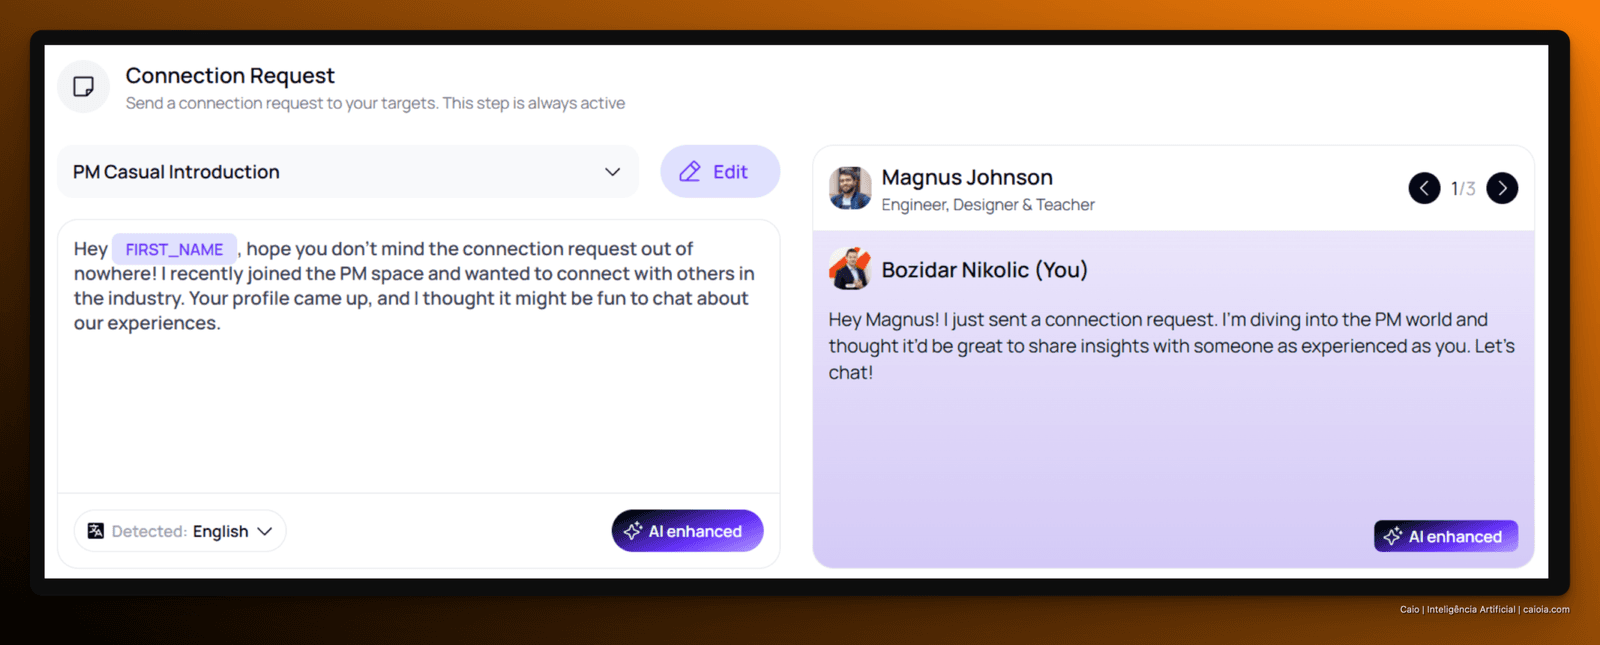Click sparkle icon in left AI enhanced

click(x=633, y=531)
